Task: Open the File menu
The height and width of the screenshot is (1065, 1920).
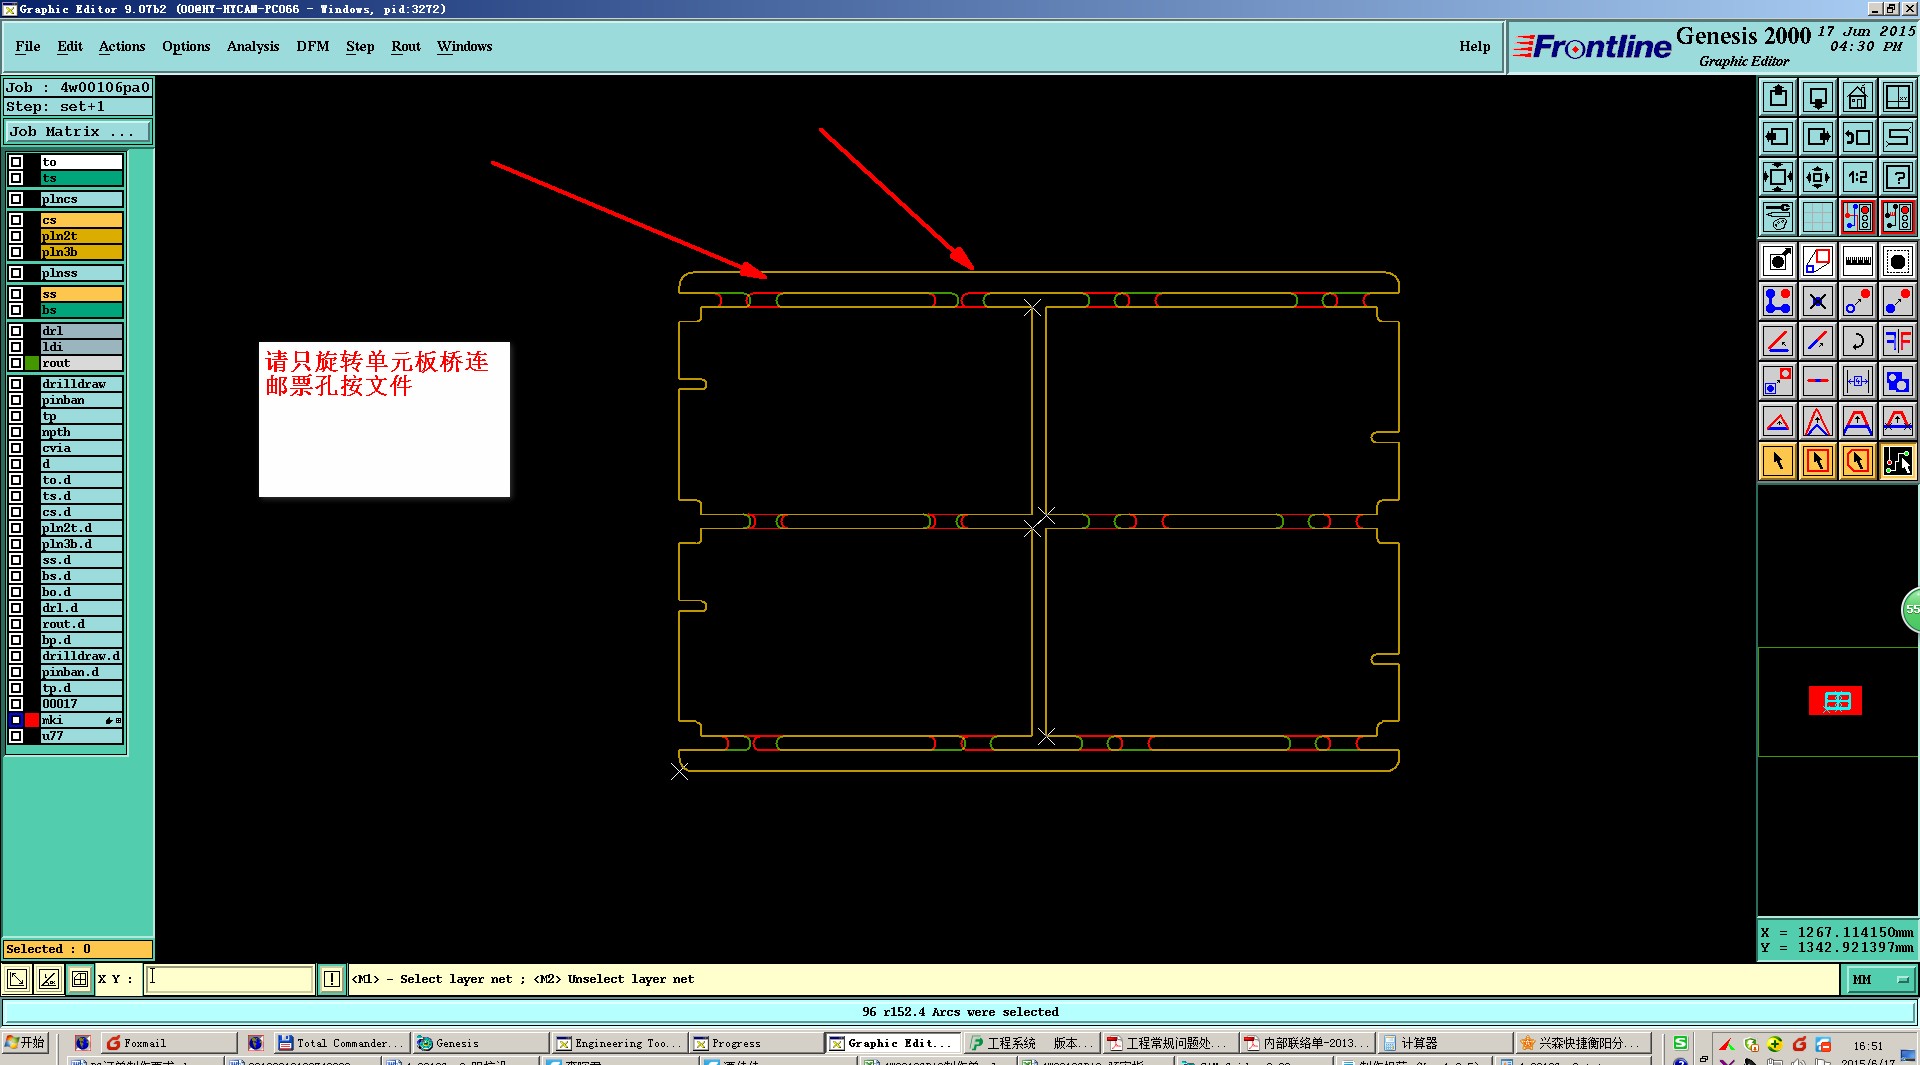Action: [28, 46]
